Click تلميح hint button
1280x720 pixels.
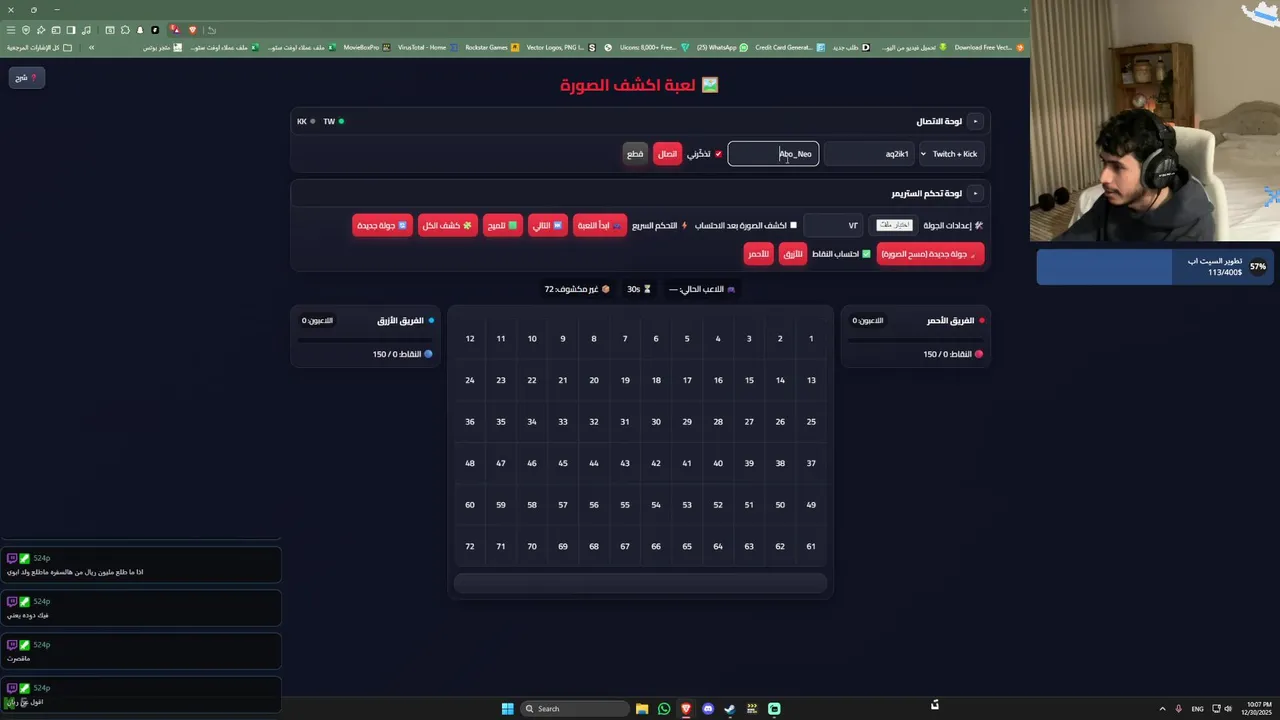503,225
